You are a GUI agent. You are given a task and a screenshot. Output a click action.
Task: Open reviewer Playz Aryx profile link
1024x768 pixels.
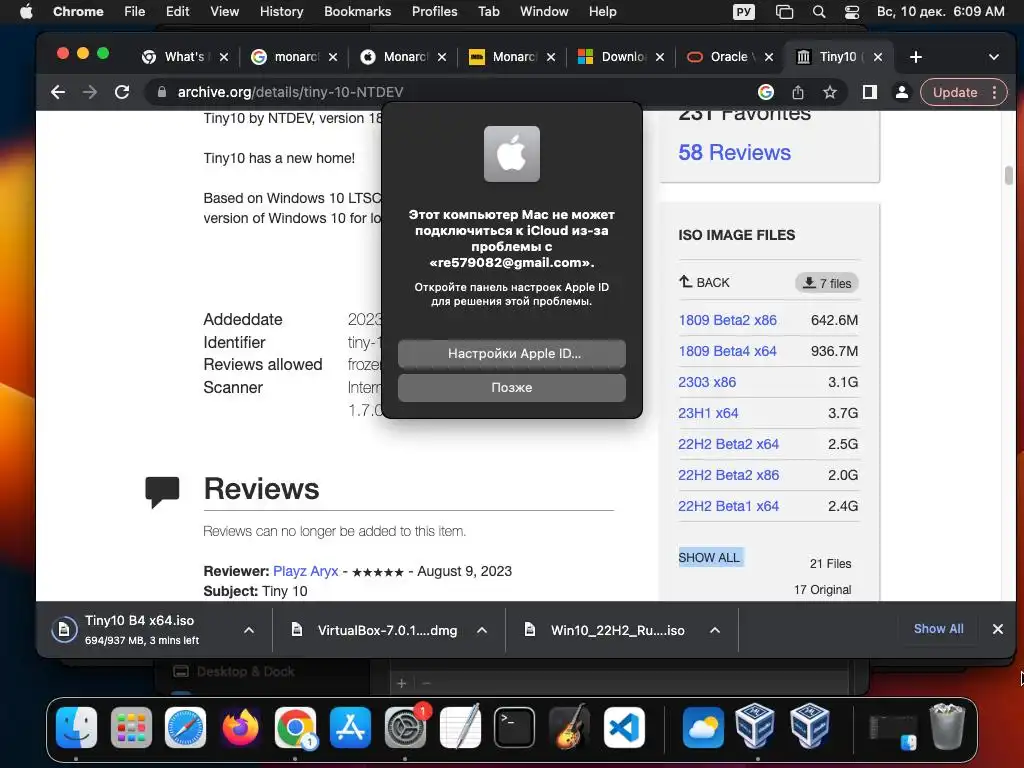click(x=306, y=571)
